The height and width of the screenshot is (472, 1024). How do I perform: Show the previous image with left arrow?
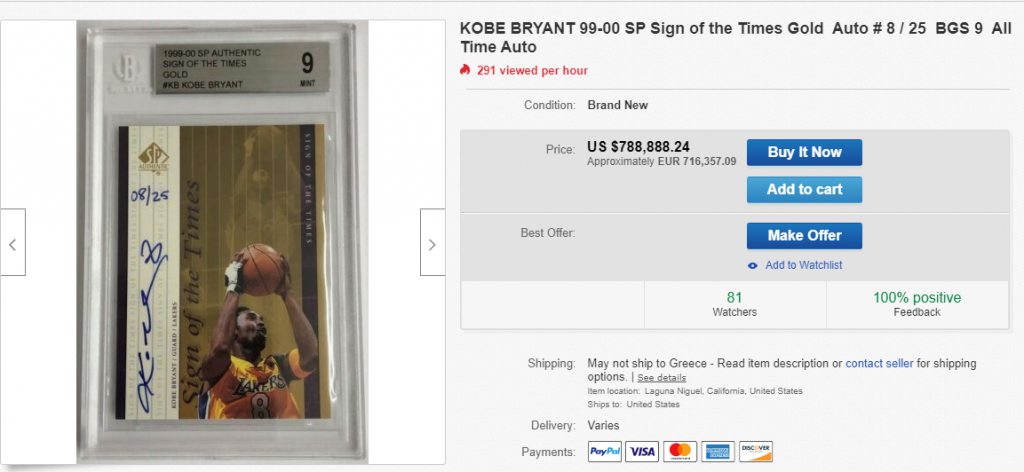point(12,242)
